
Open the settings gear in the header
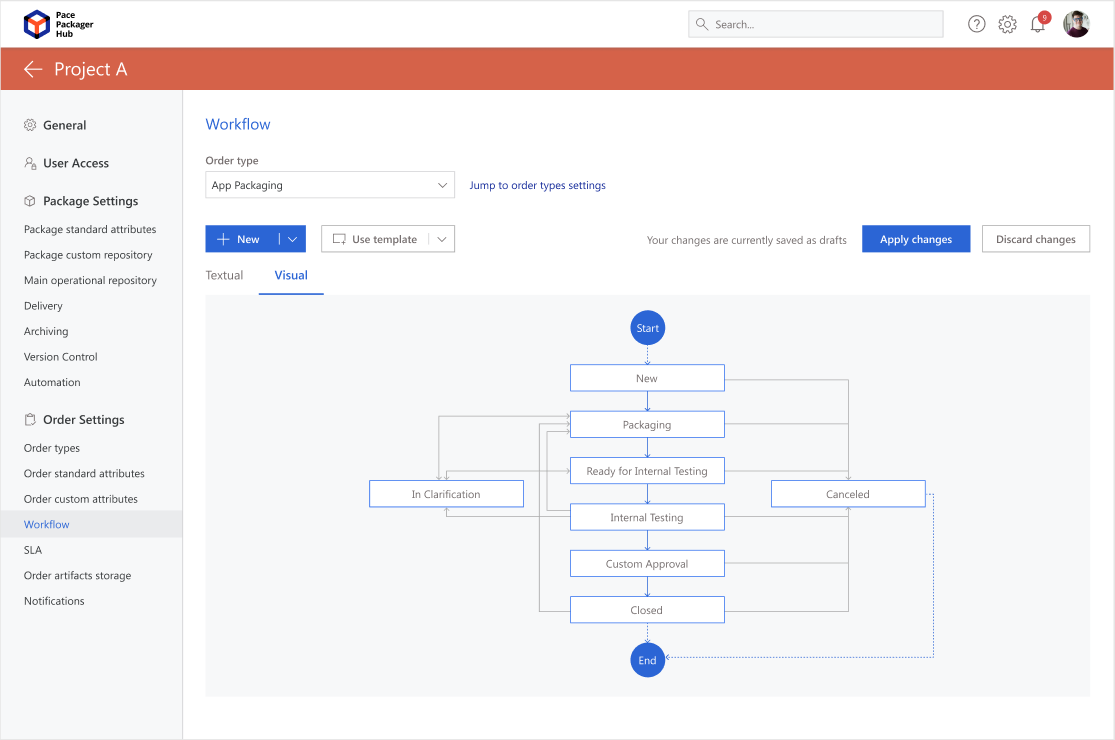tap(1007, 24)
